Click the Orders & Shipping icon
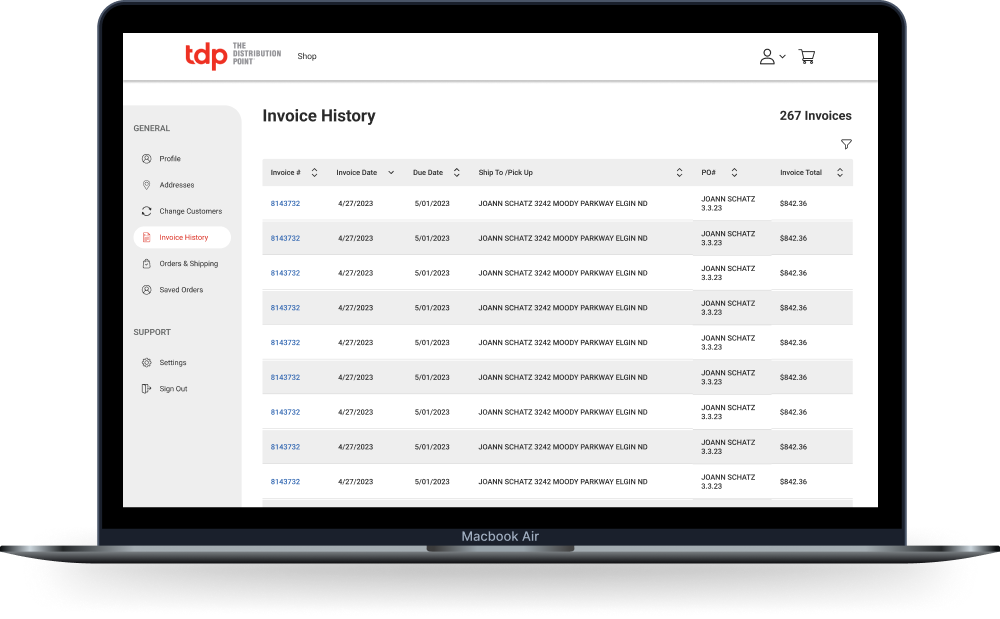The image size is (1000, 619). pyautogui.click(x=146, y=264)
